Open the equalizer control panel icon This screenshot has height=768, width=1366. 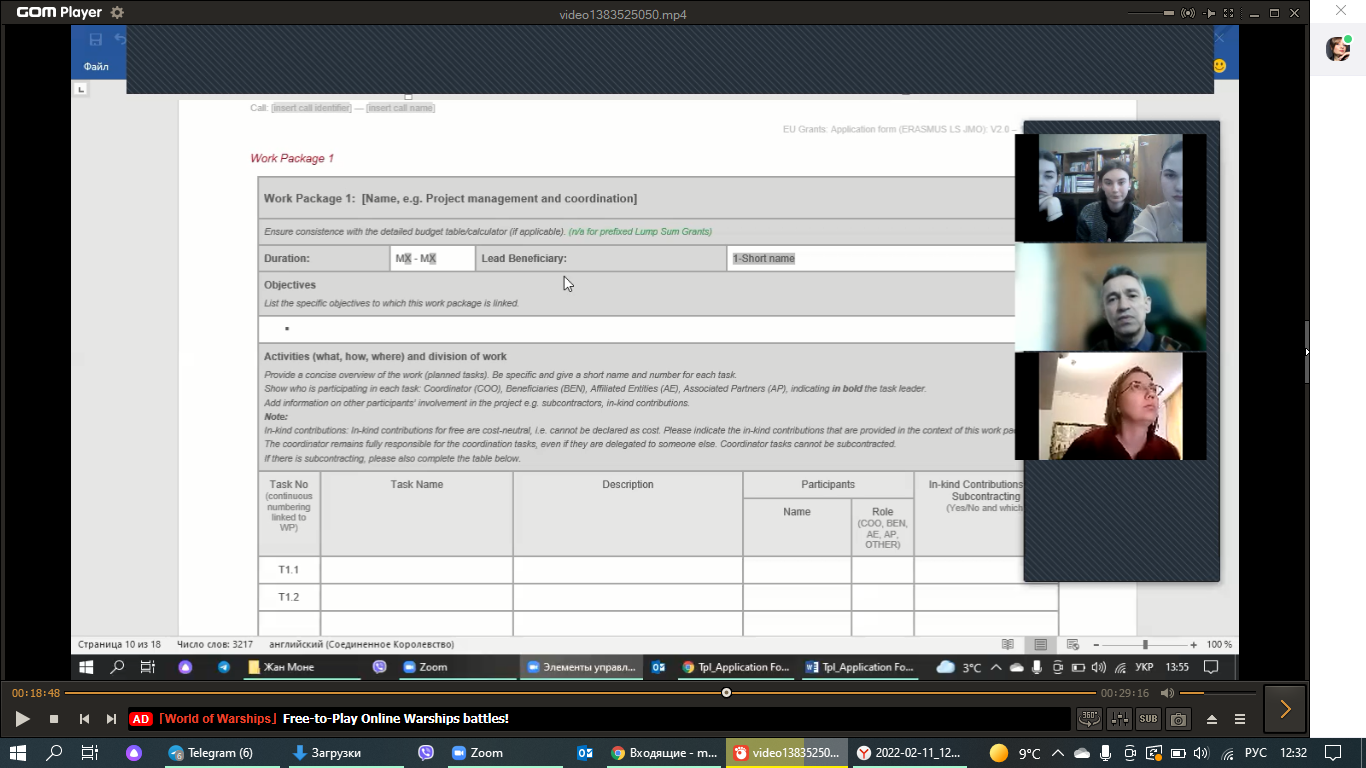coord(1119,718)
